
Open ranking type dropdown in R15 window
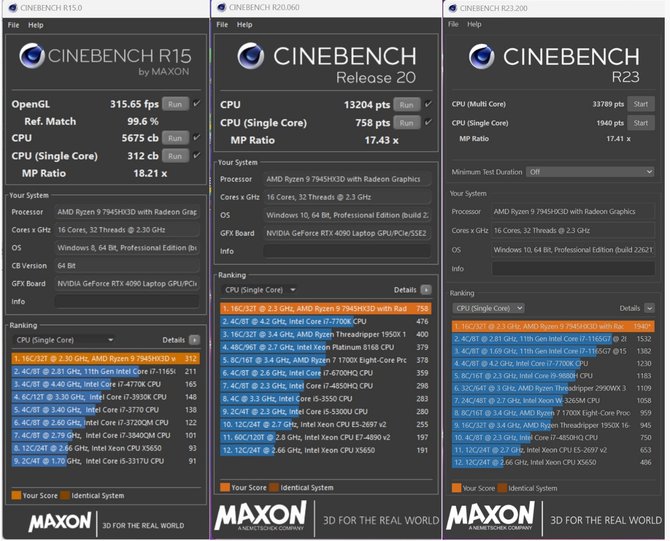64,340
